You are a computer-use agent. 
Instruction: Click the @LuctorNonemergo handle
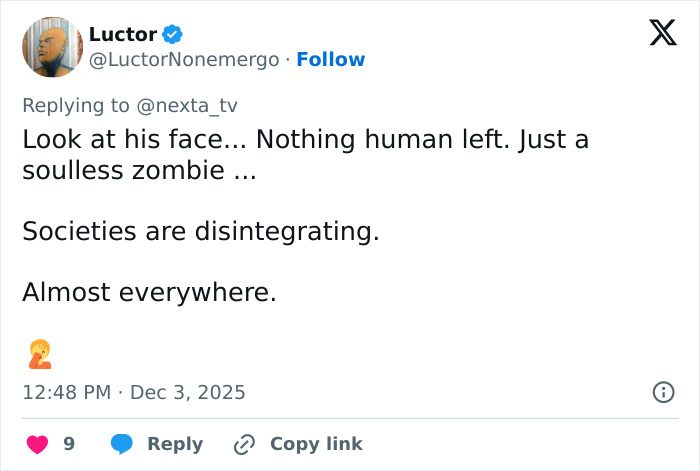click(x=184, y=60)
